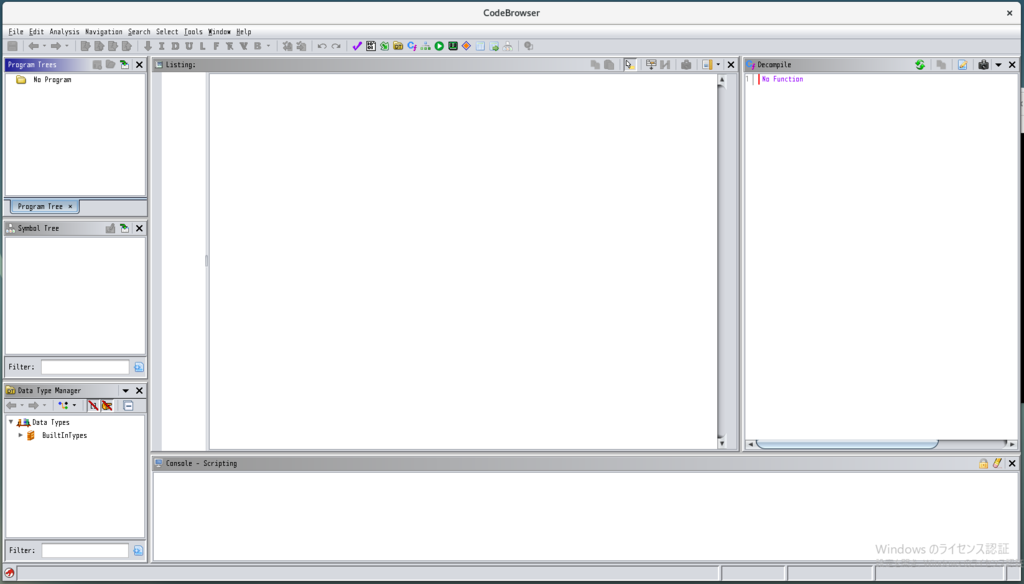
Task: Click the Data Type Manager filter options button
Action: (138, 551)
